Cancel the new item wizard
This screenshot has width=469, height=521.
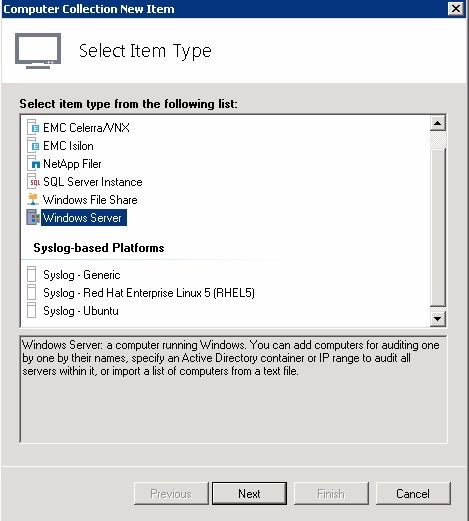click(x=413, y=493)
